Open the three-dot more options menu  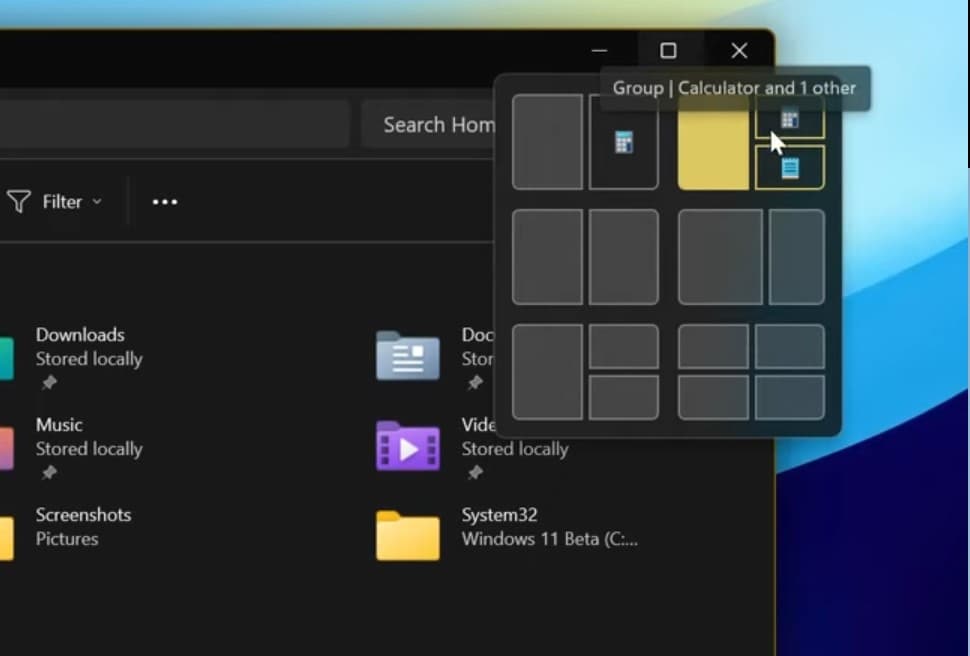(x=165, y=202)
